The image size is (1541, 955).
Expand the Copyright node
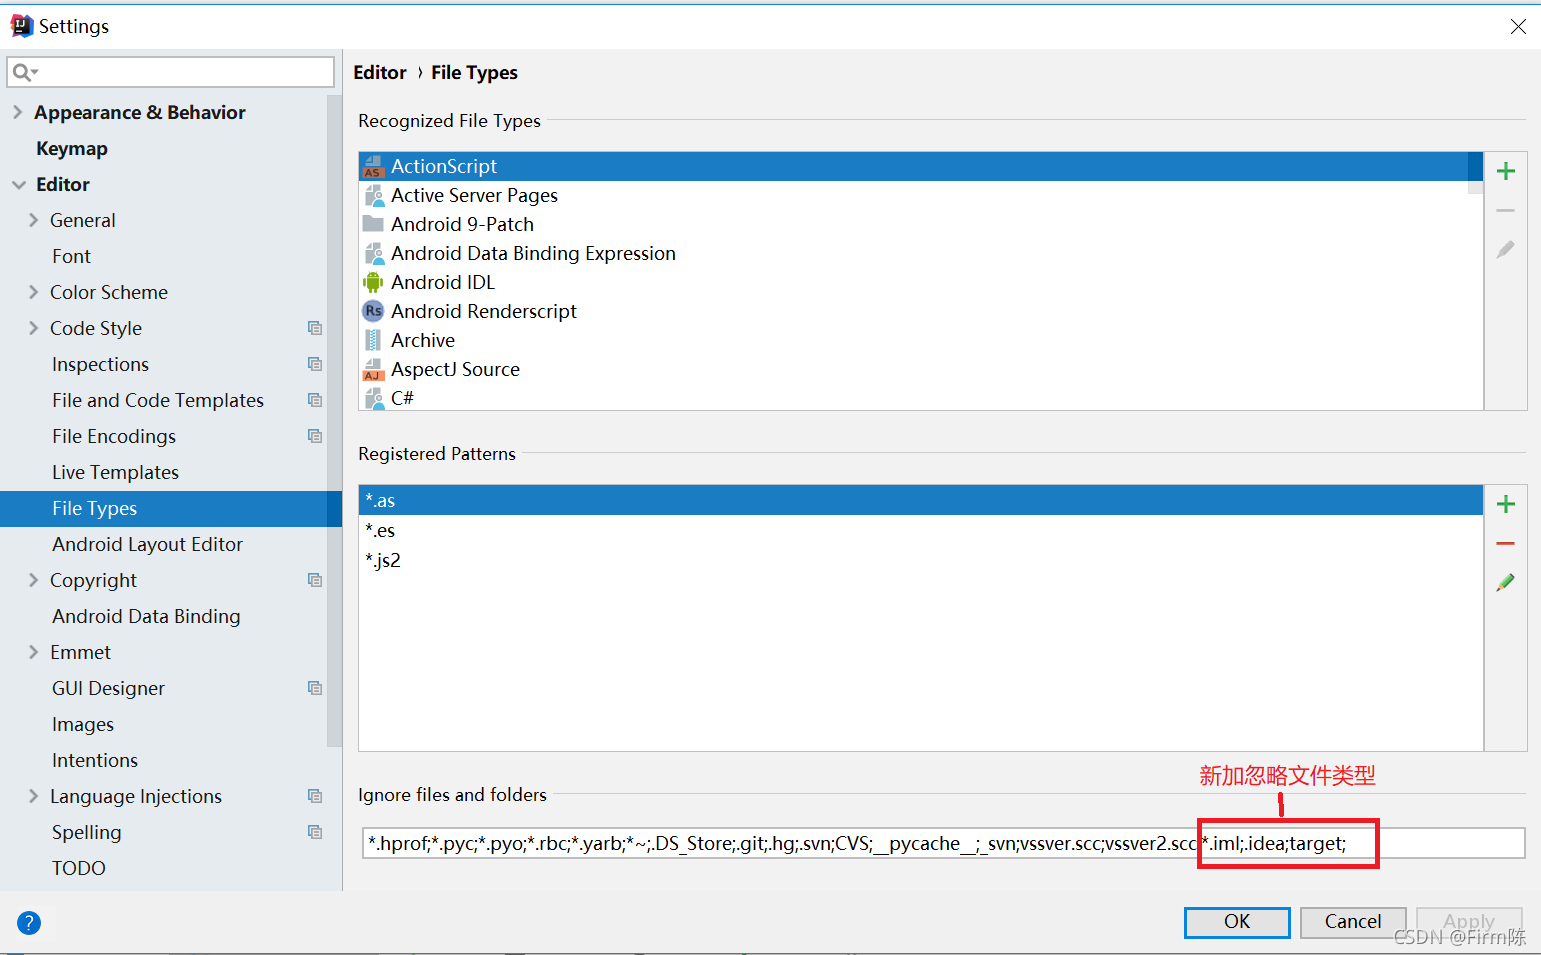[34, 580]
